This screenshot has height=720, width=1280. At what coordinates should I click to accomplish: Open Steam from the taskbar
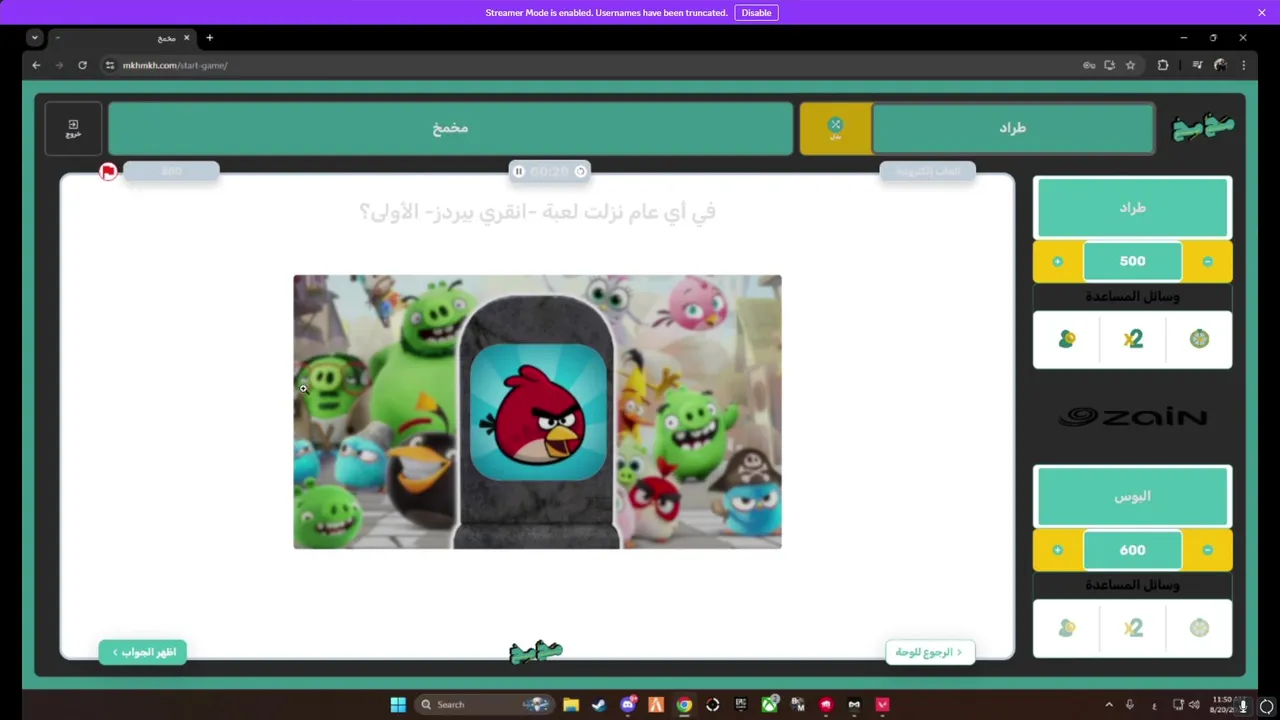tap(598, 704)
